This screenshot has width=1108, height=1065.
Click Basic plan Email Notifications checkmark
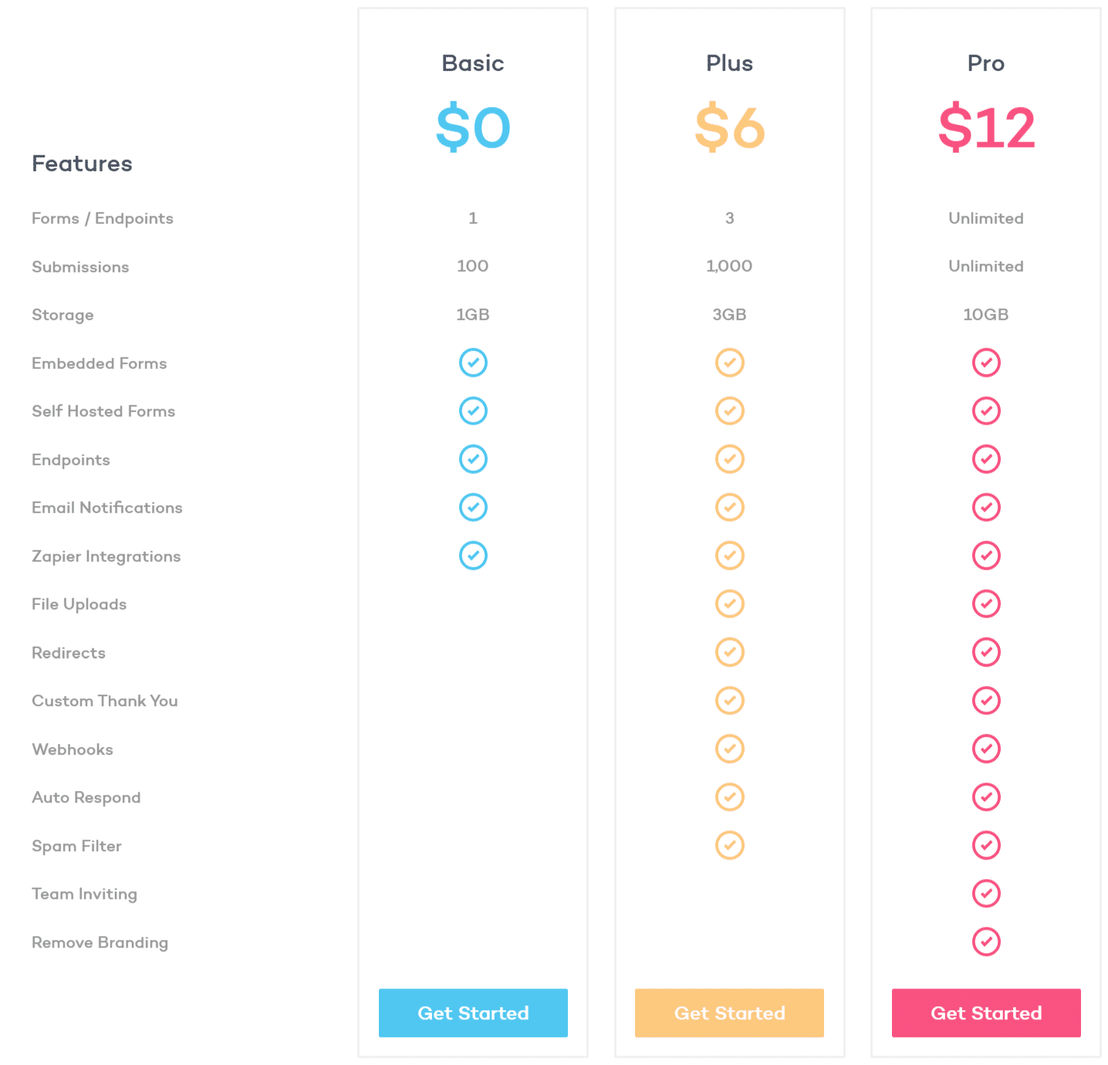pyautogui.click(x=473, y=507)
